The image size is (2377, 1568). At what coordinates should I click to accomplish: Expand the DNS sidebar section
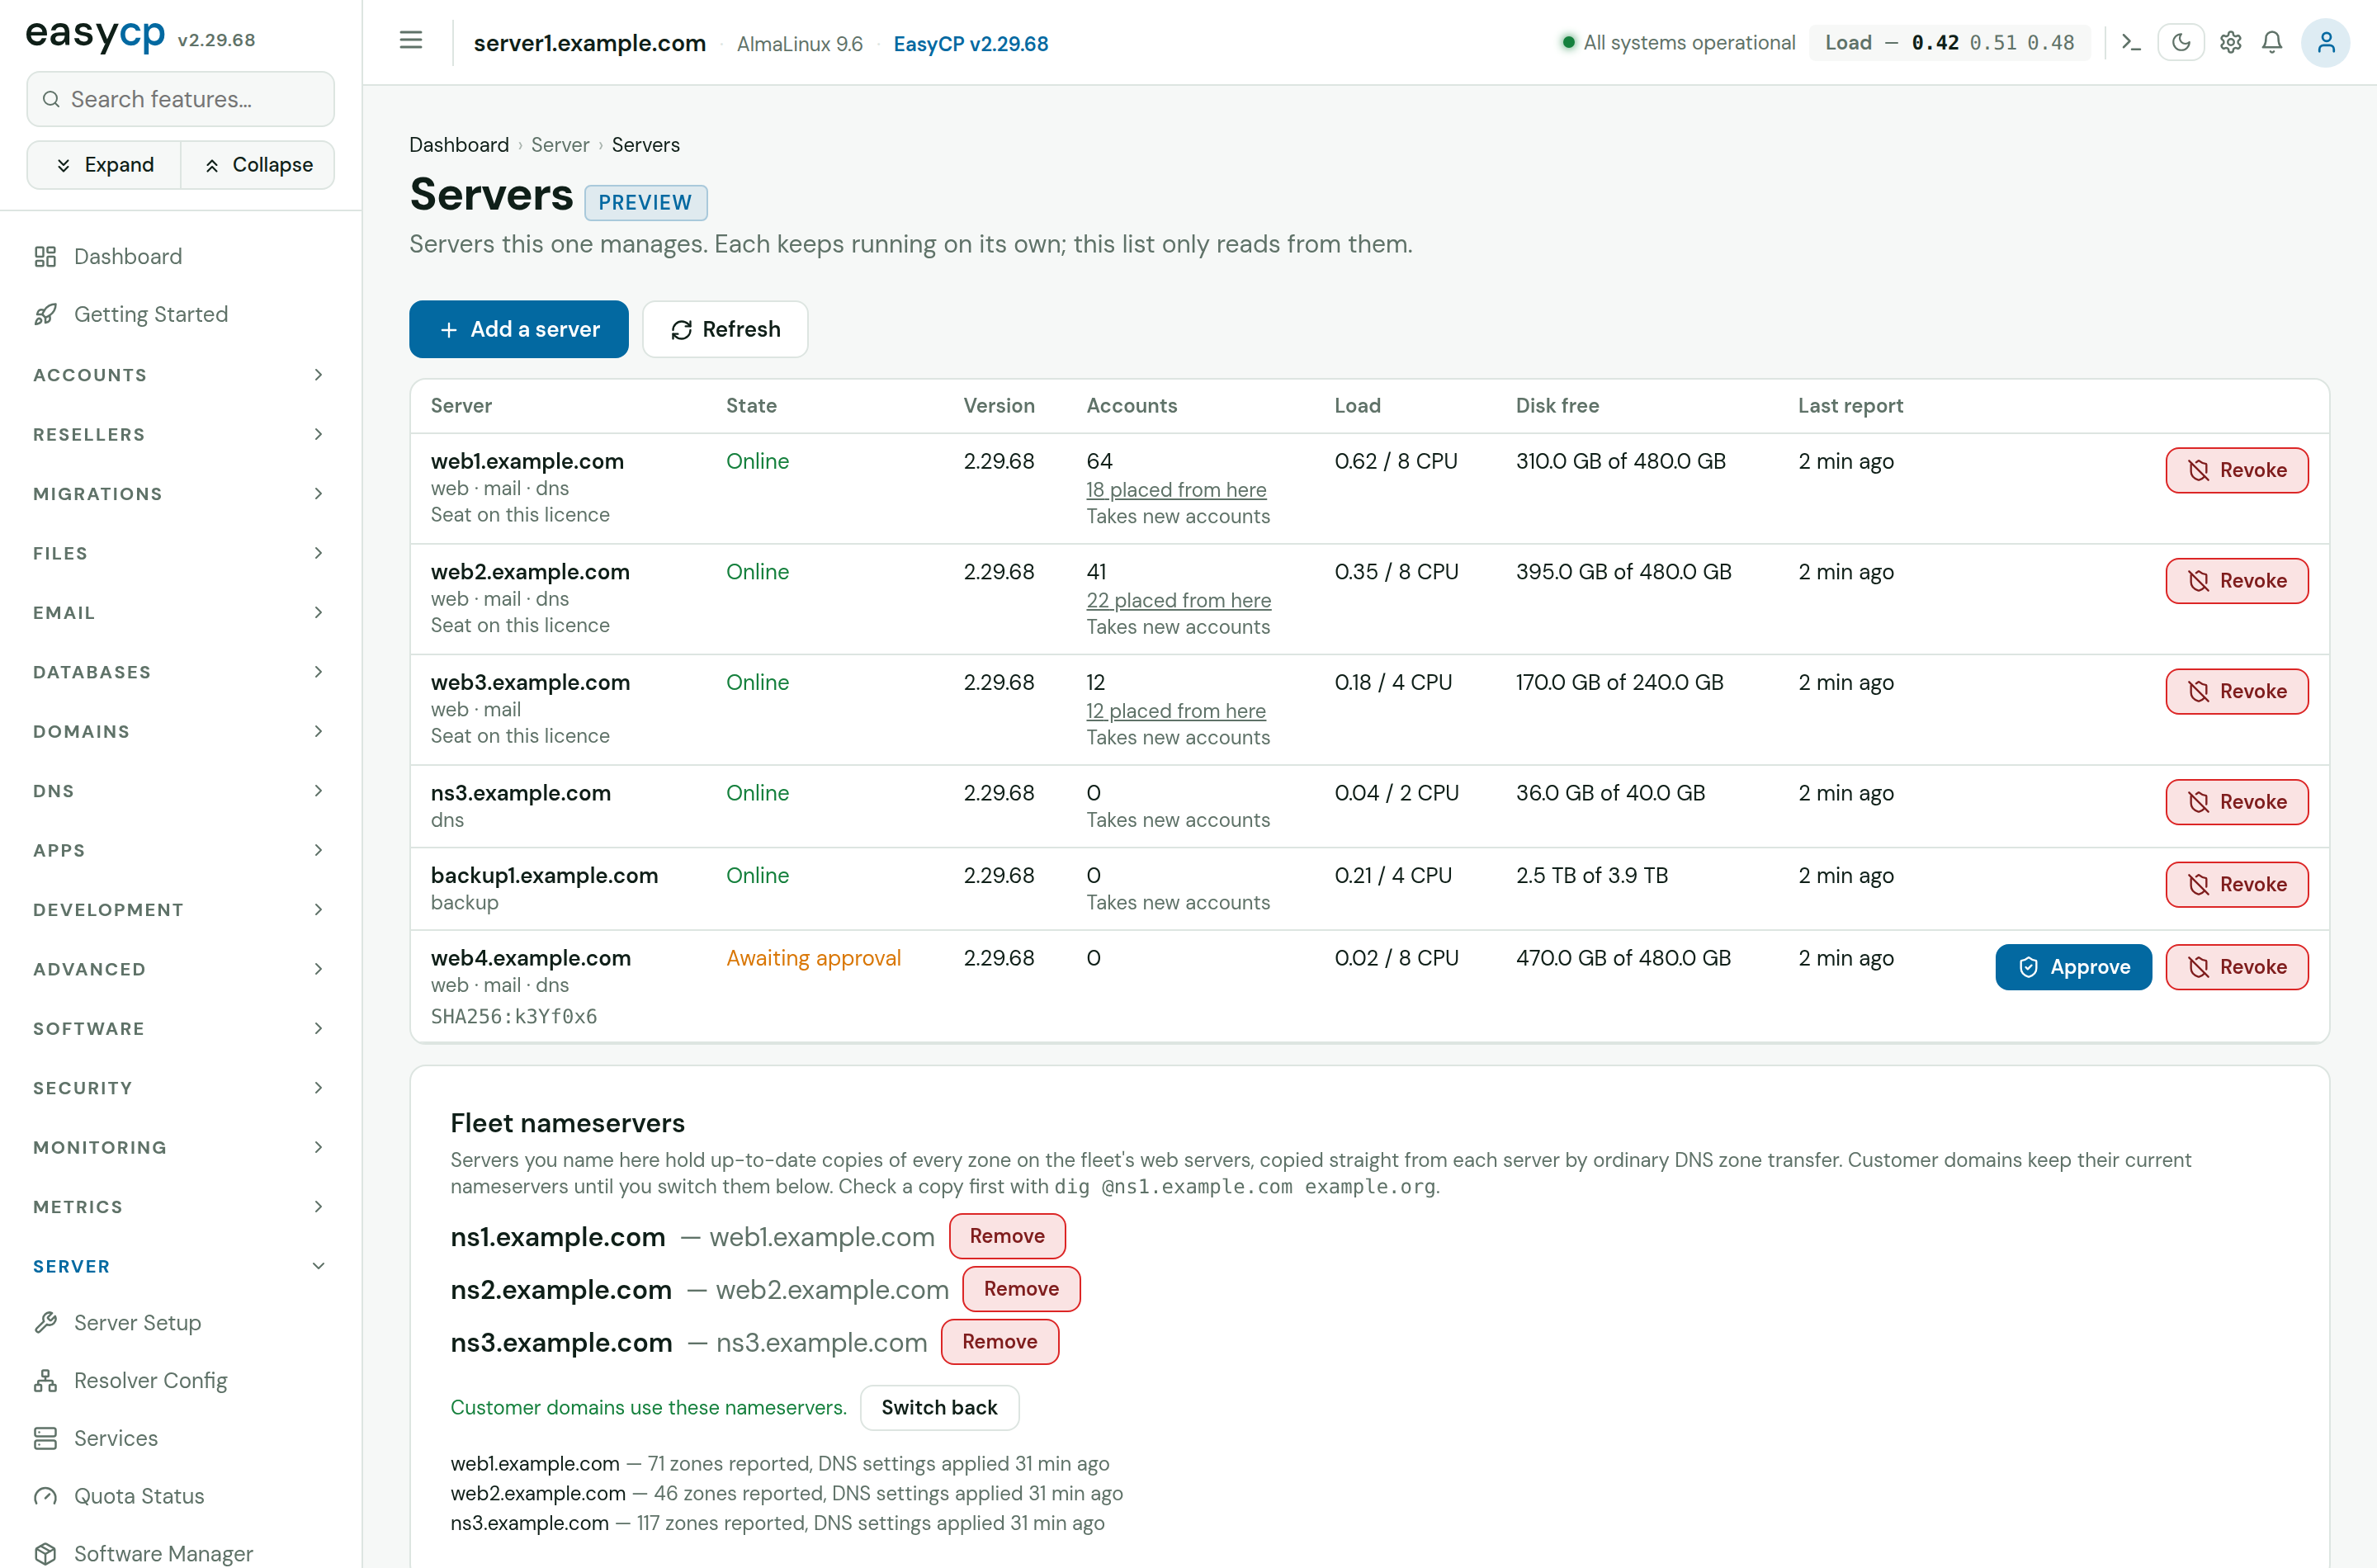pos(180,791)
